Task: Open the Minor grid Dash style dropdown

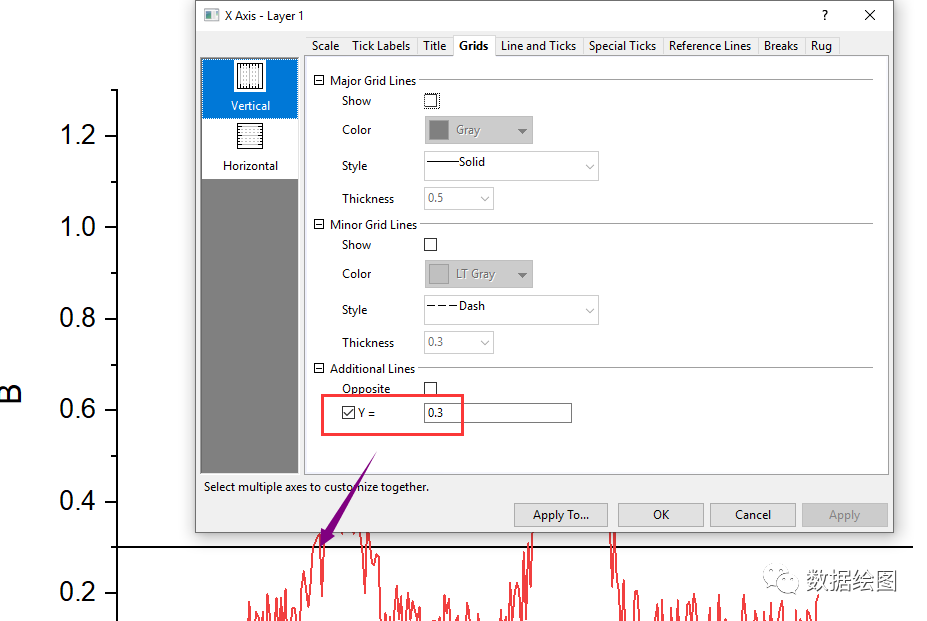Action: pyautogui.click(x=511, y=310)
